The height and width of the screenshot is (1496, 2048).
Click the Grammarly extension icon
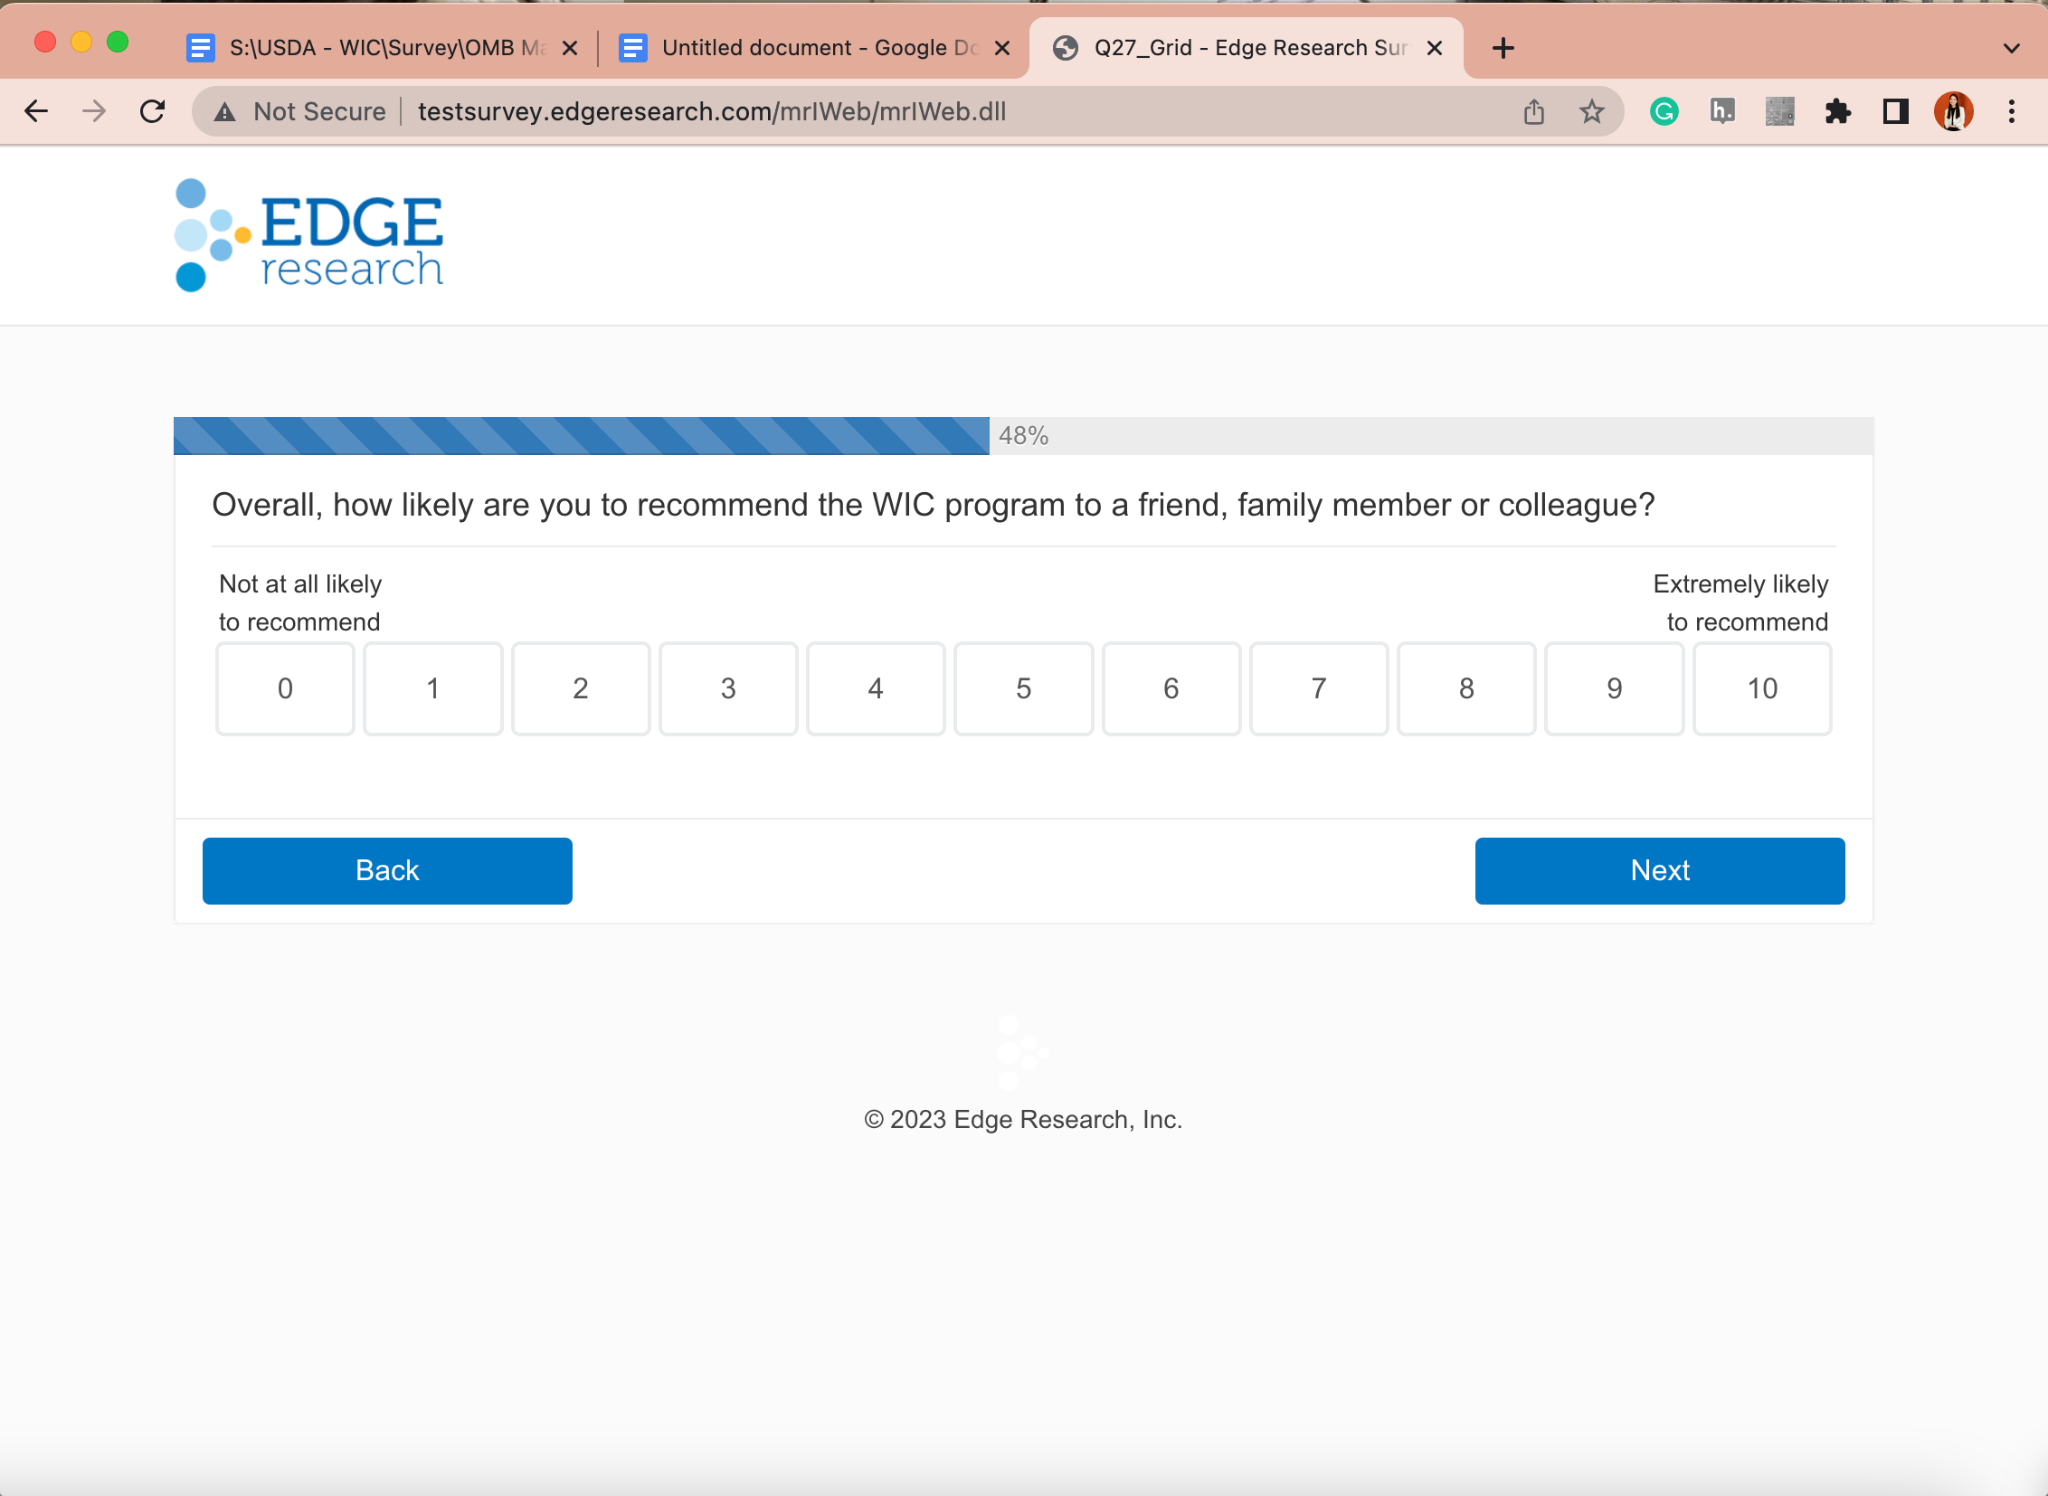[x=1664, y=111]
